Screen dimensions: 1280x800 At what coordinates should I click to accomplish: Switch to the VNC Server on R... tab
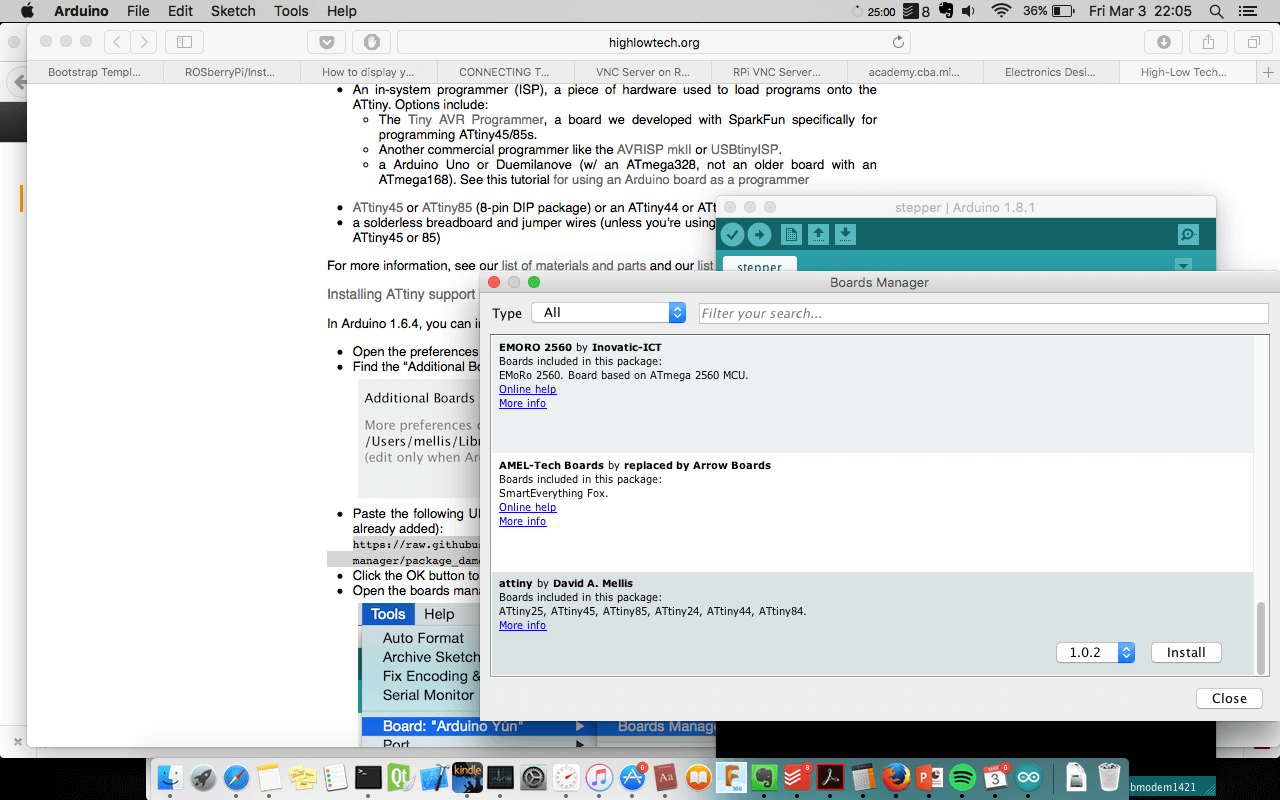(642, 72)
